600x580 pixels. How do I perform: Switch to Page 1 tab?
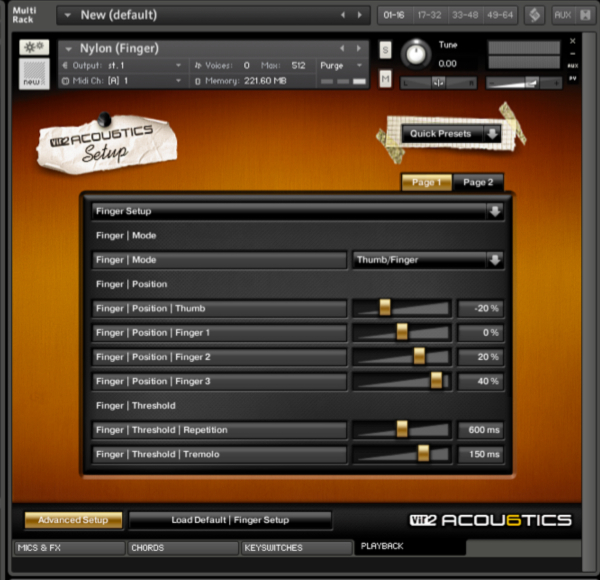pos(427,182)
